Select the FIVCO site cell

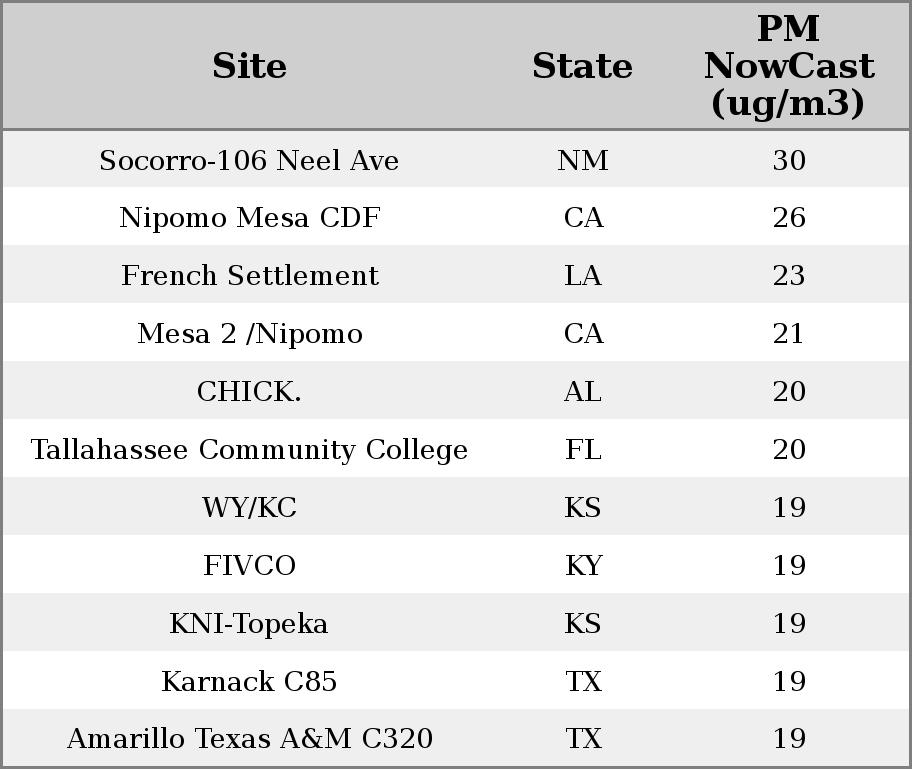click(249, 566)
